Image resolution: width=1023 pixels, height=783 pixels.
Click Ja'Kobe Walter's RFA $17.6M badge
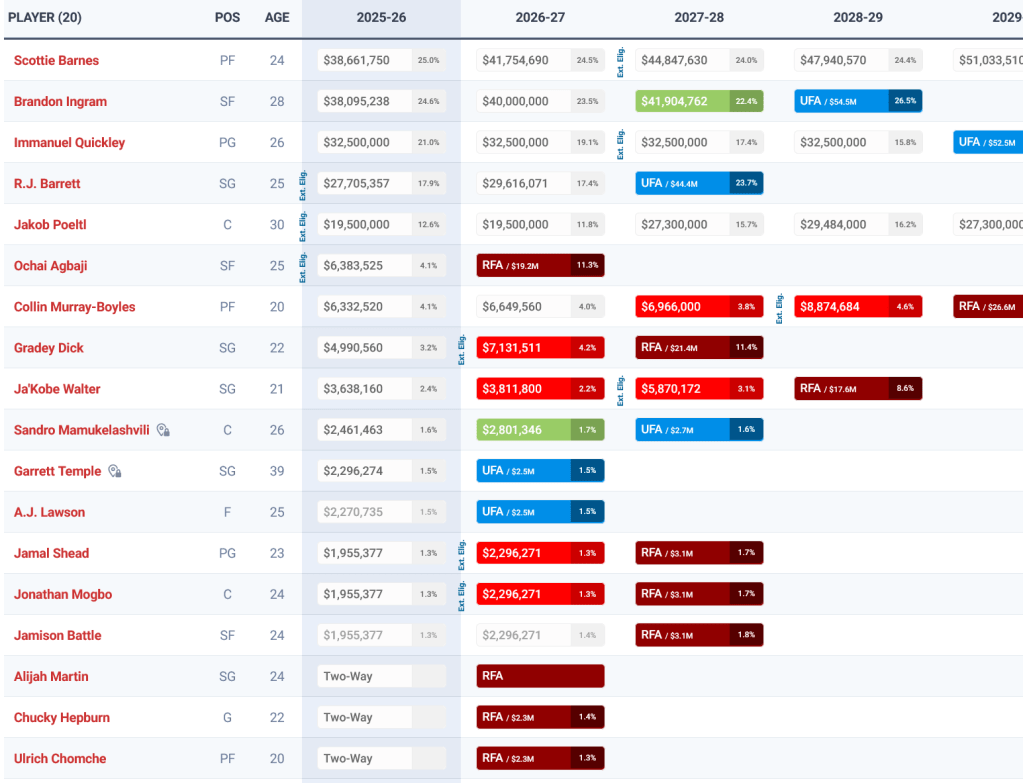pos(857,388)
